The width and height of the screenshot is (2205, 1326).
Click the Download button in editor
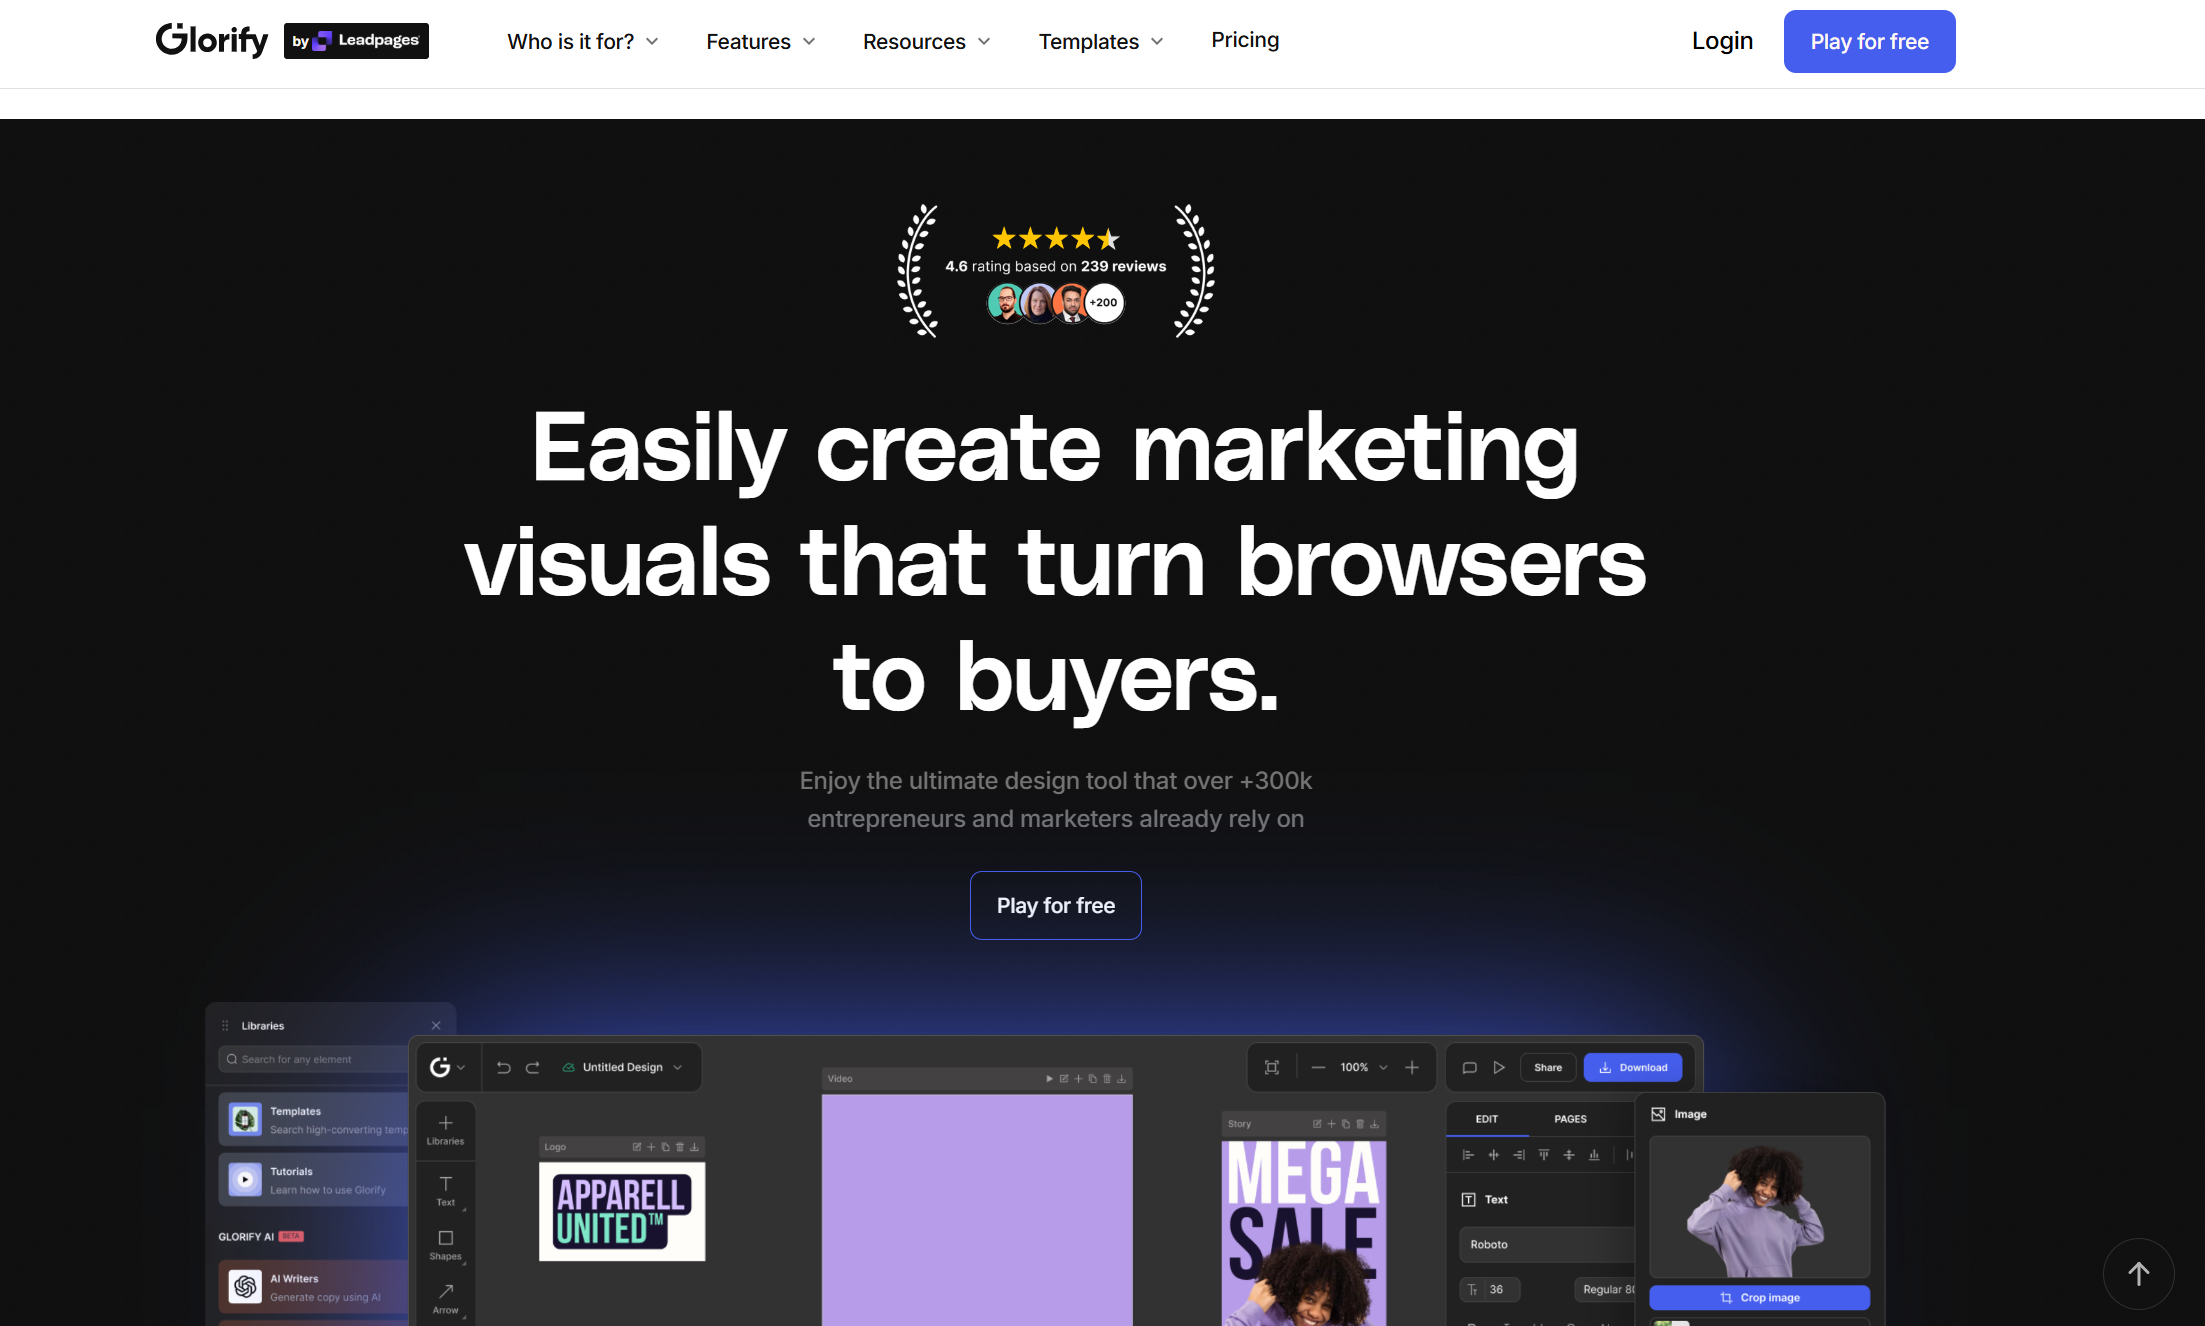(1632, 1068)
